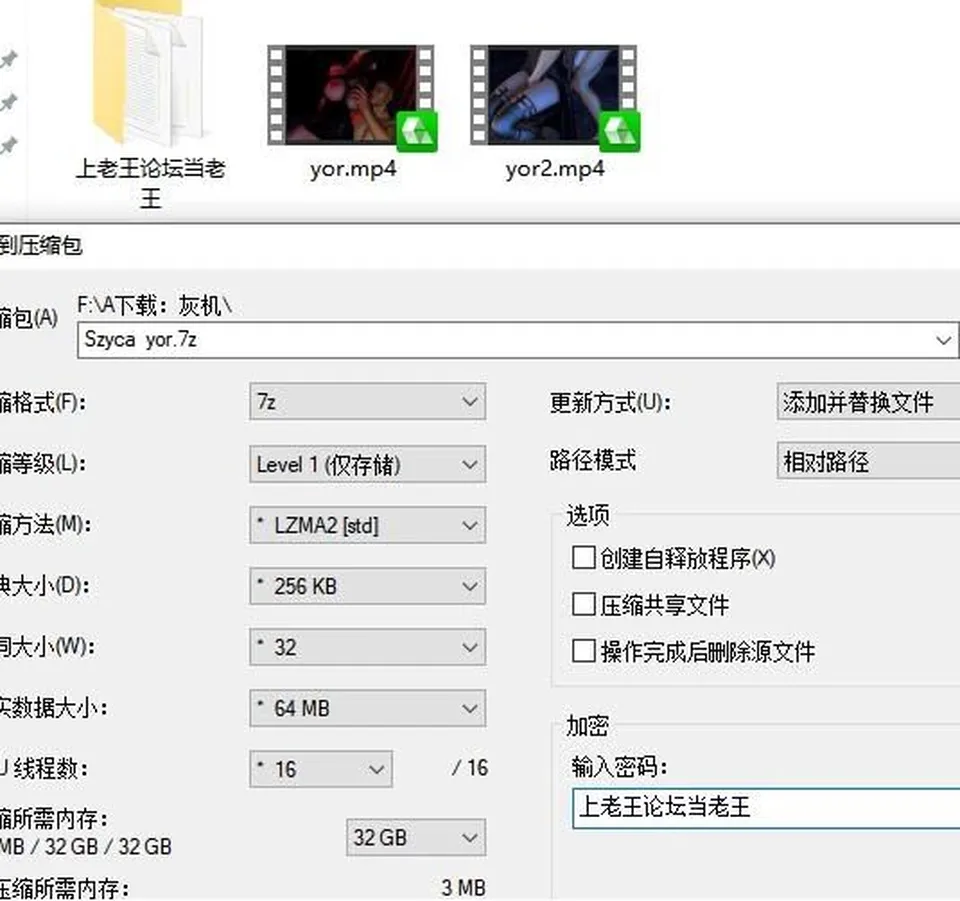
Task: Click the 选项 group heading
Action: [588, 515]
